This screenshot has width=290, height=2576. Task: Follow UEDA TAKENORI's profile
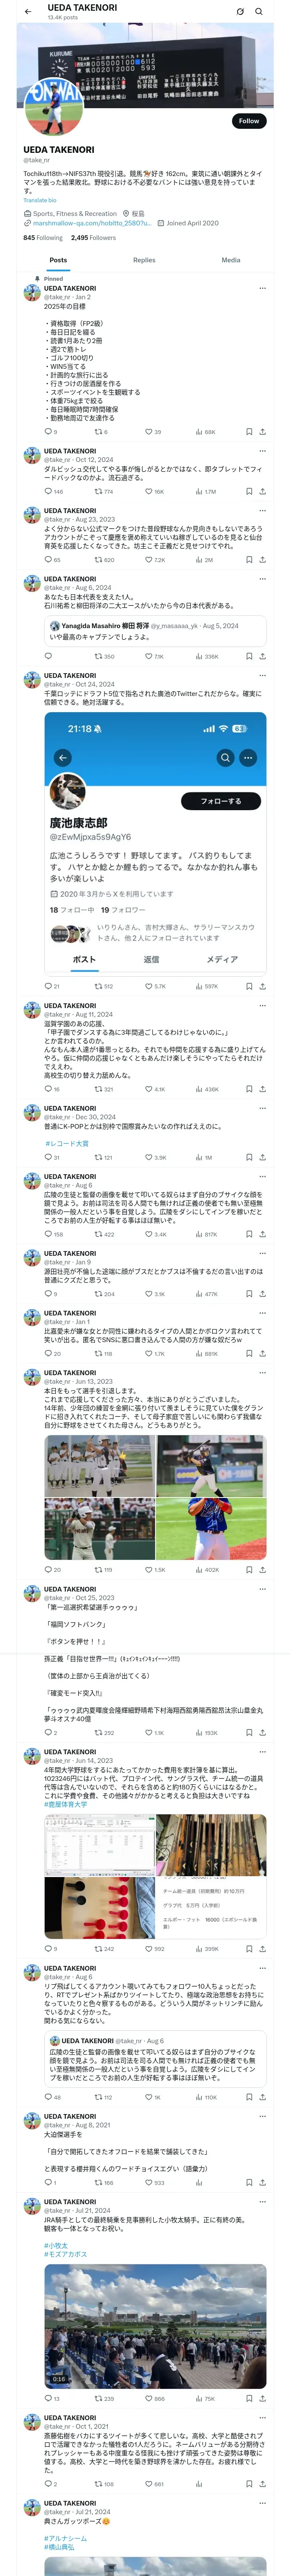coord(248,121)
